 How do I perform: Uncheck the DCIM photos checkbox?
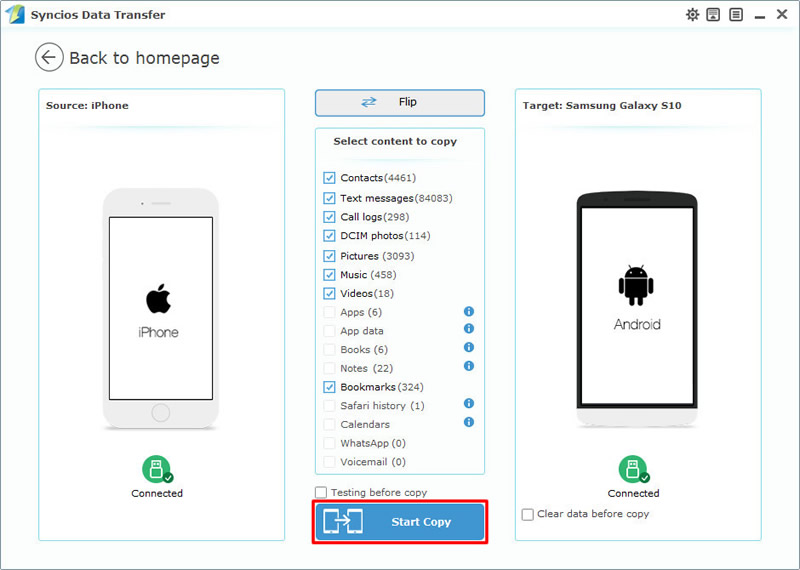point(329,236)
